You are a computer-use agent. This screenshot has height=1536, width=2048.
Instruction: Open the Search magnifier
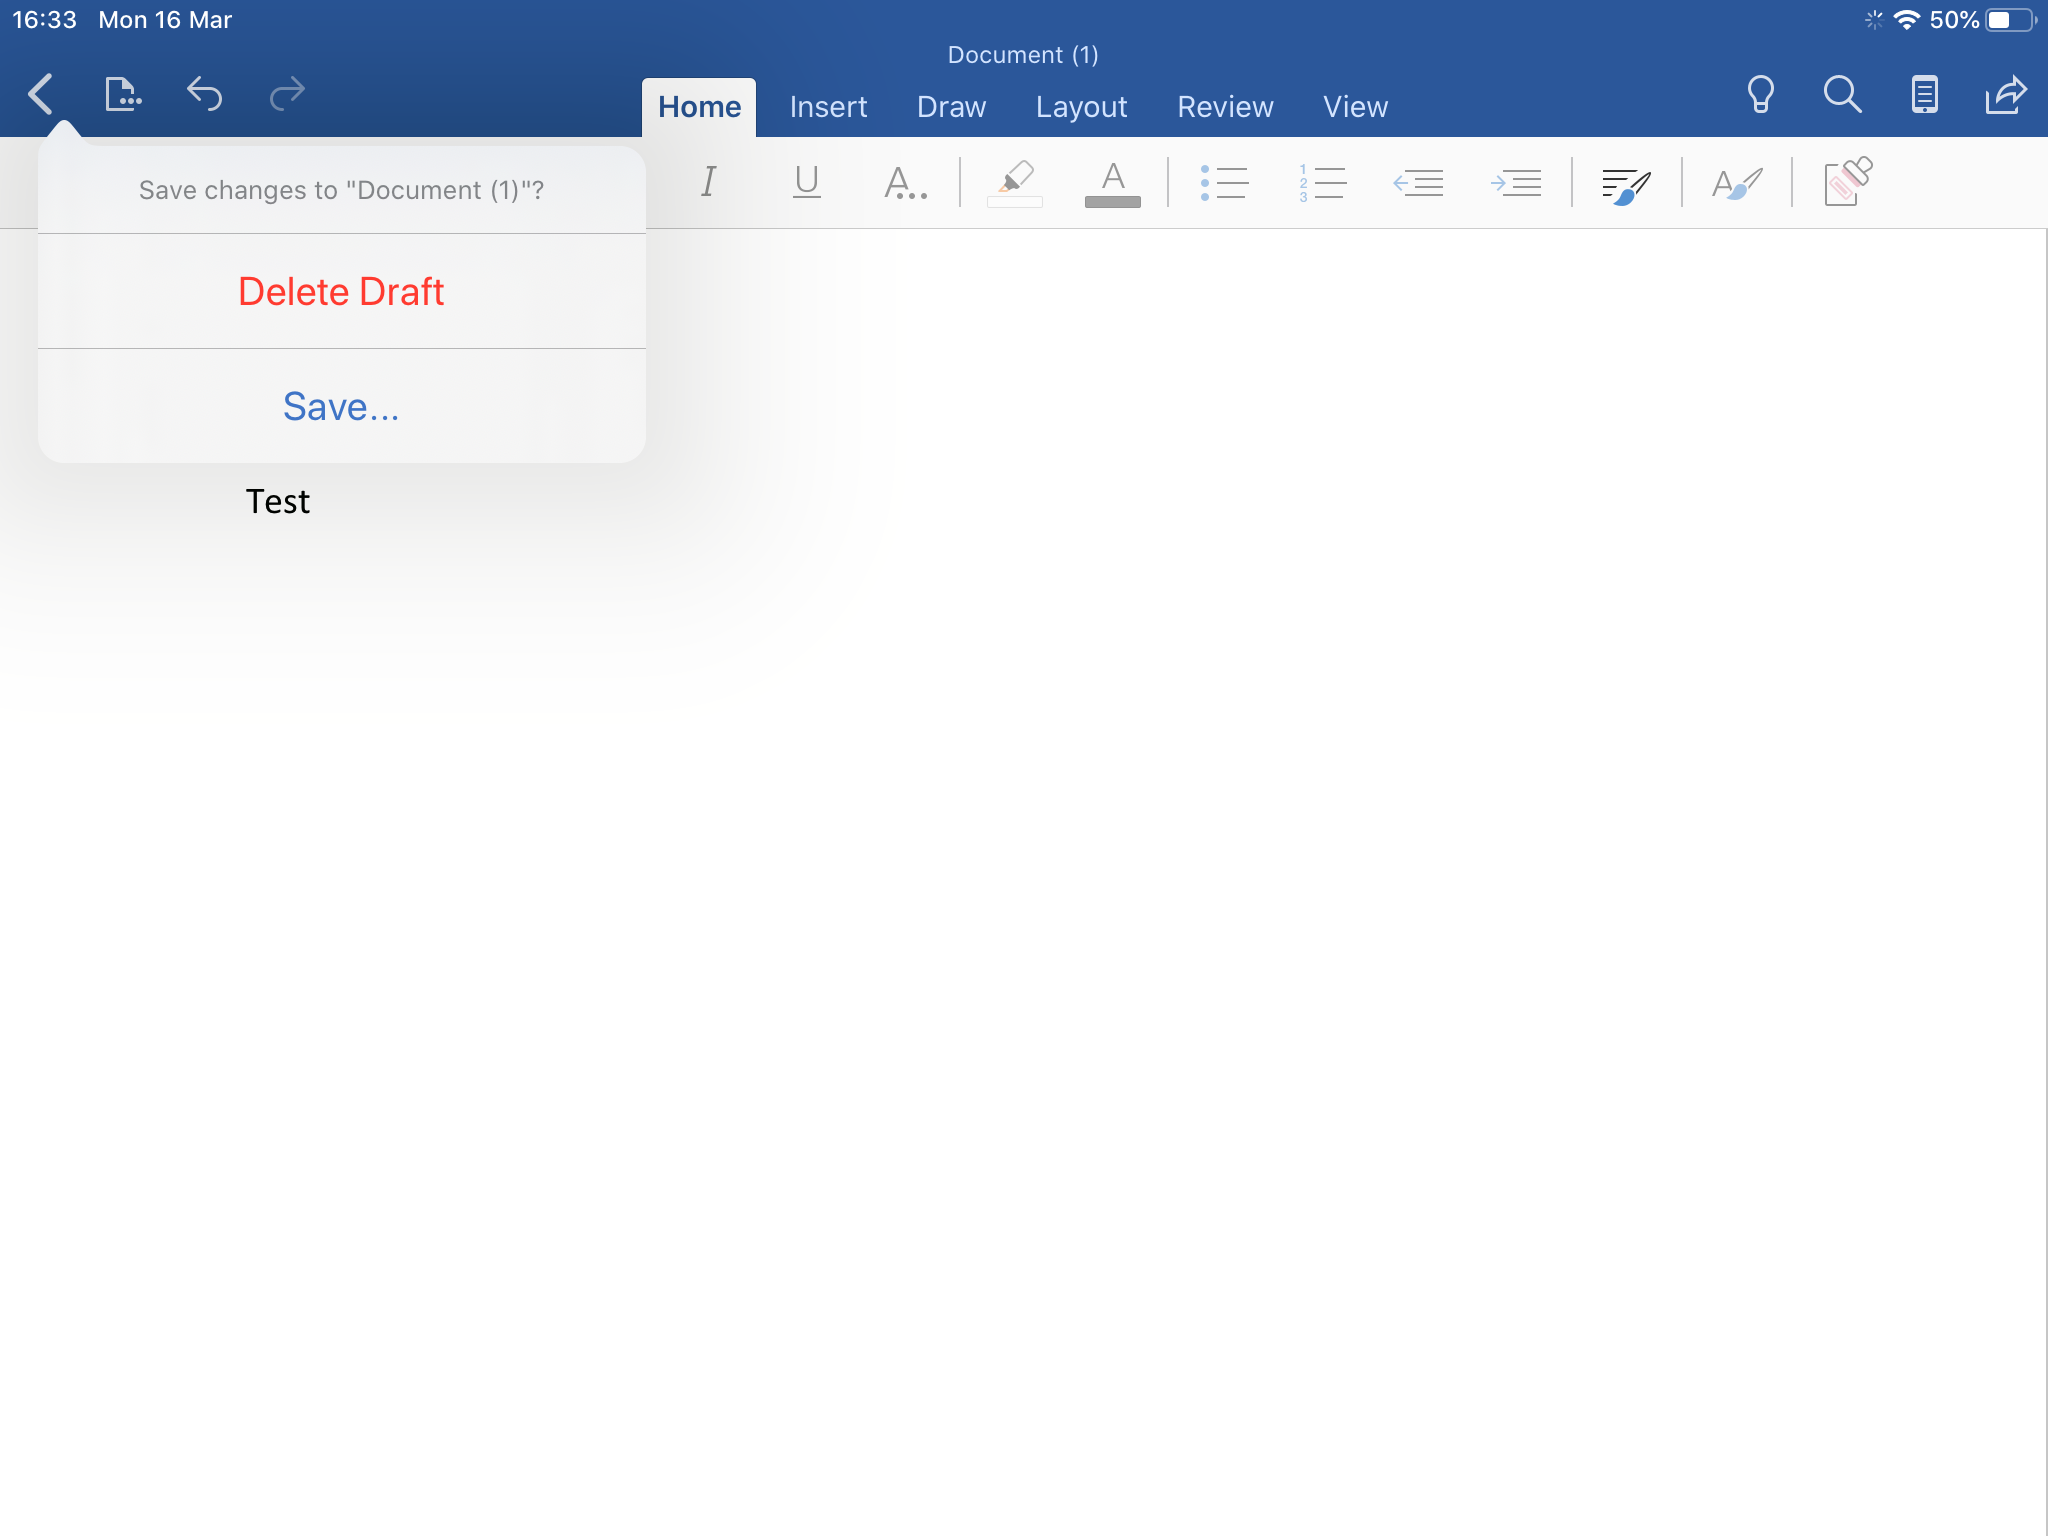[x=1842, y=95]
